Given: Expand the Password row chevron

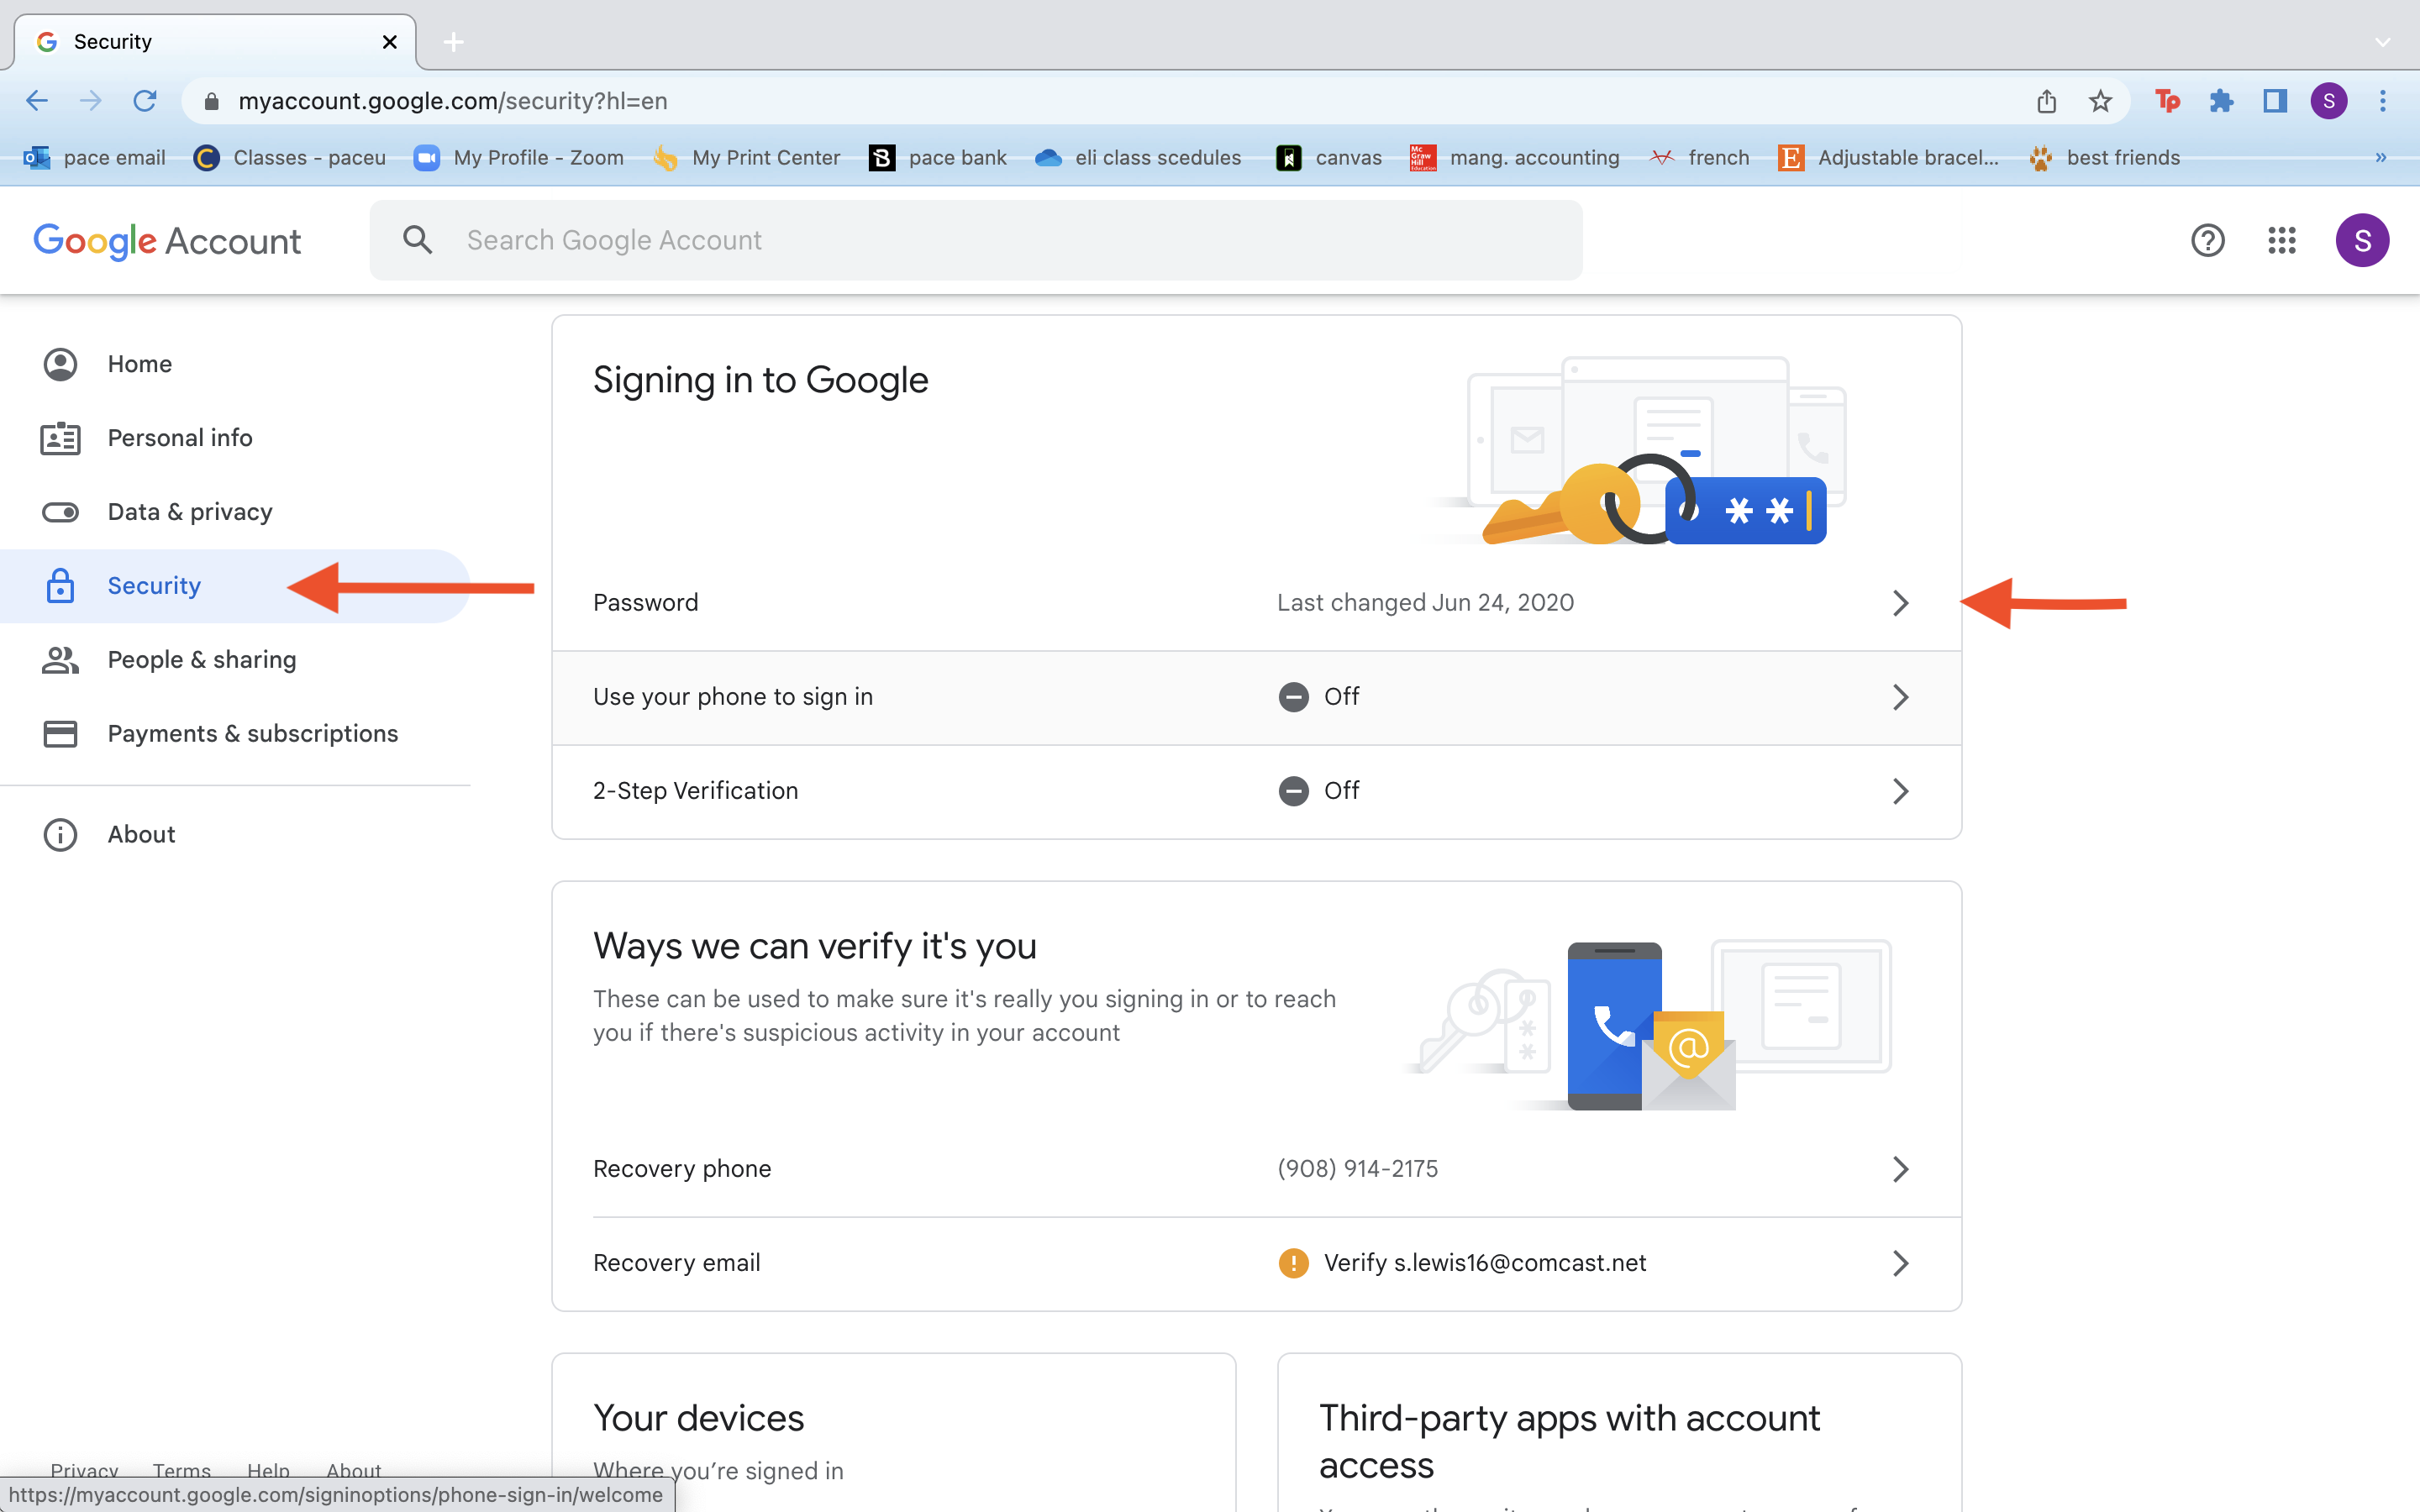Looking at the screenshot, I should [x=1900, y=603].
